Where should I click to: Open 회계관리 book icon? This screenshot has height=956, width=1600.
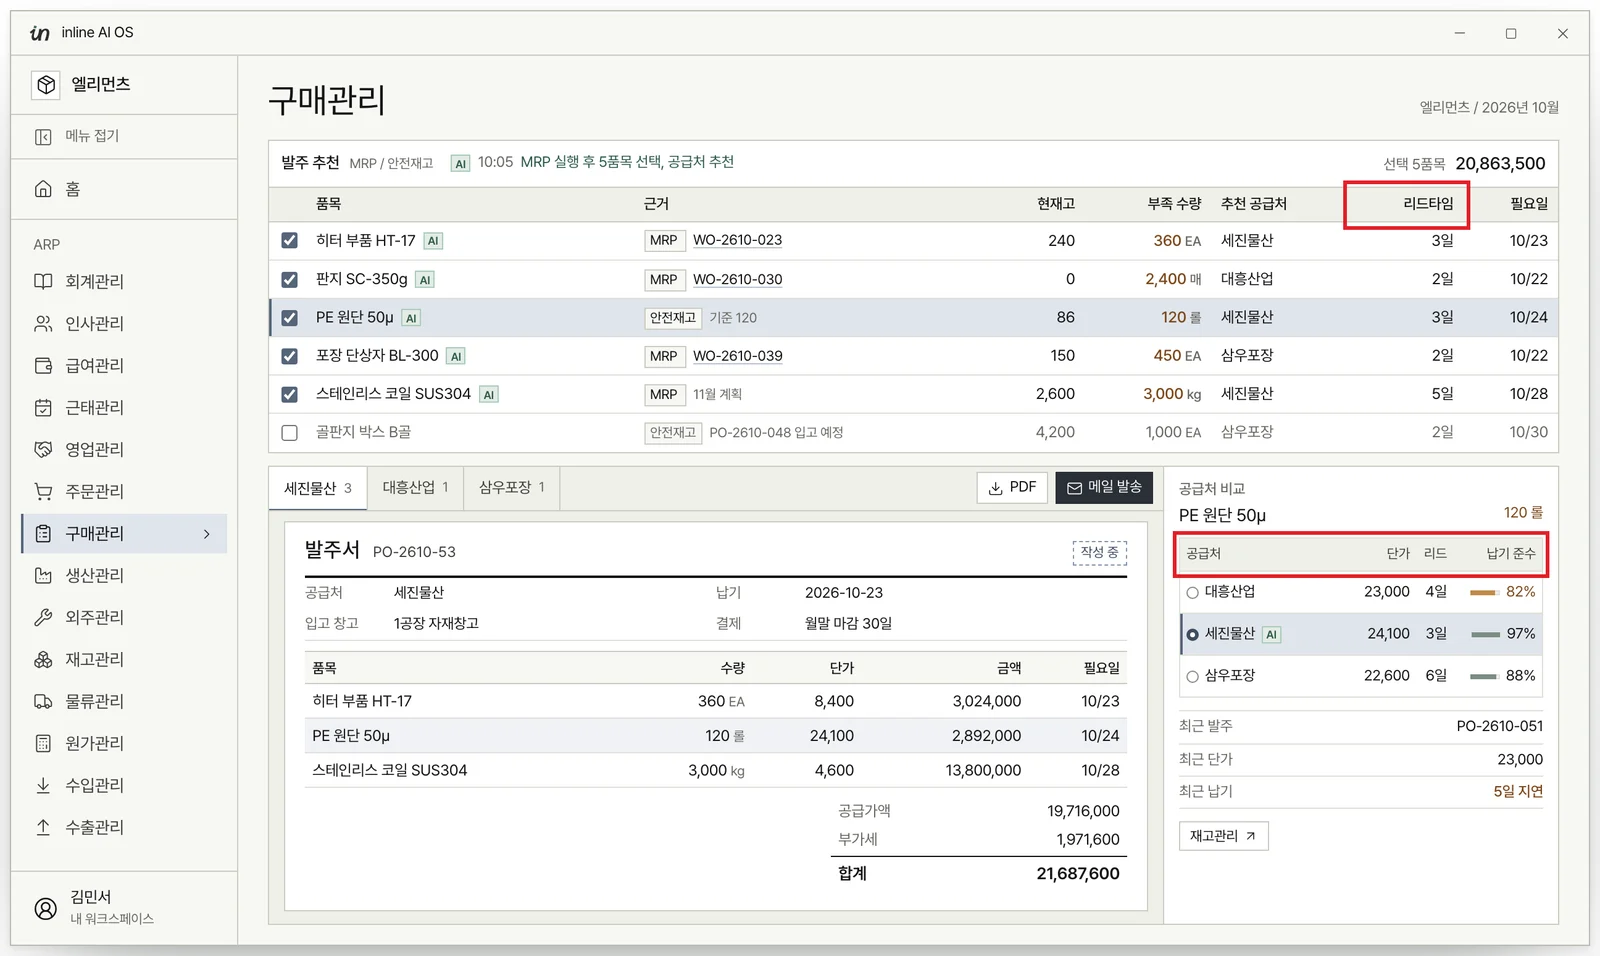pyautogui.click(x=43, y=282)
